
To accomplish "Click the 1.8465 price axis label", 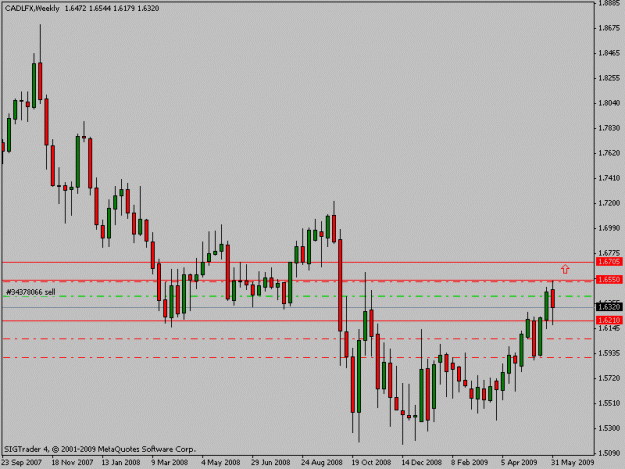I will 609,53.
